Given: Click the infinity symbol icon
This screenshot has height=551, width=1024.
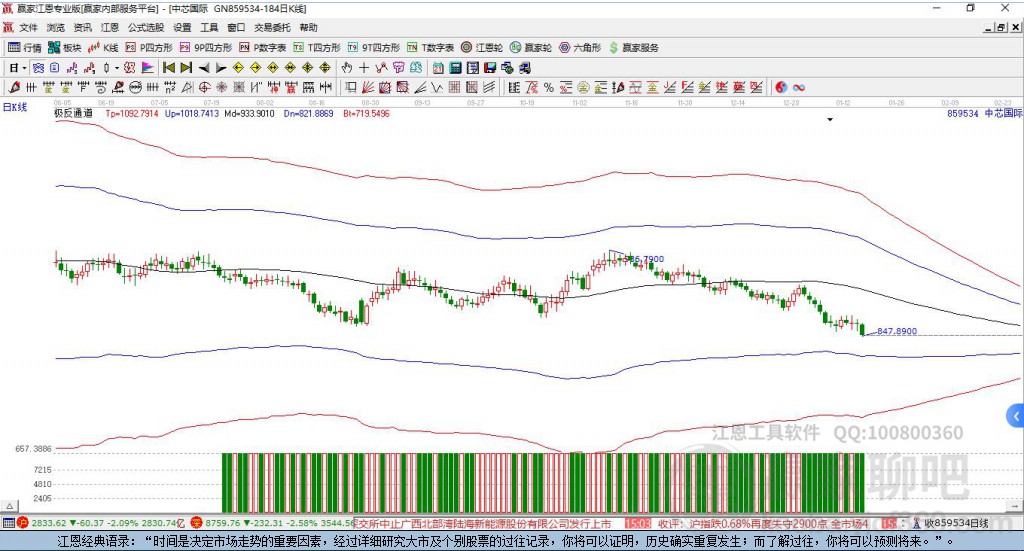Looking at the screenshot, I should (799, 88).
